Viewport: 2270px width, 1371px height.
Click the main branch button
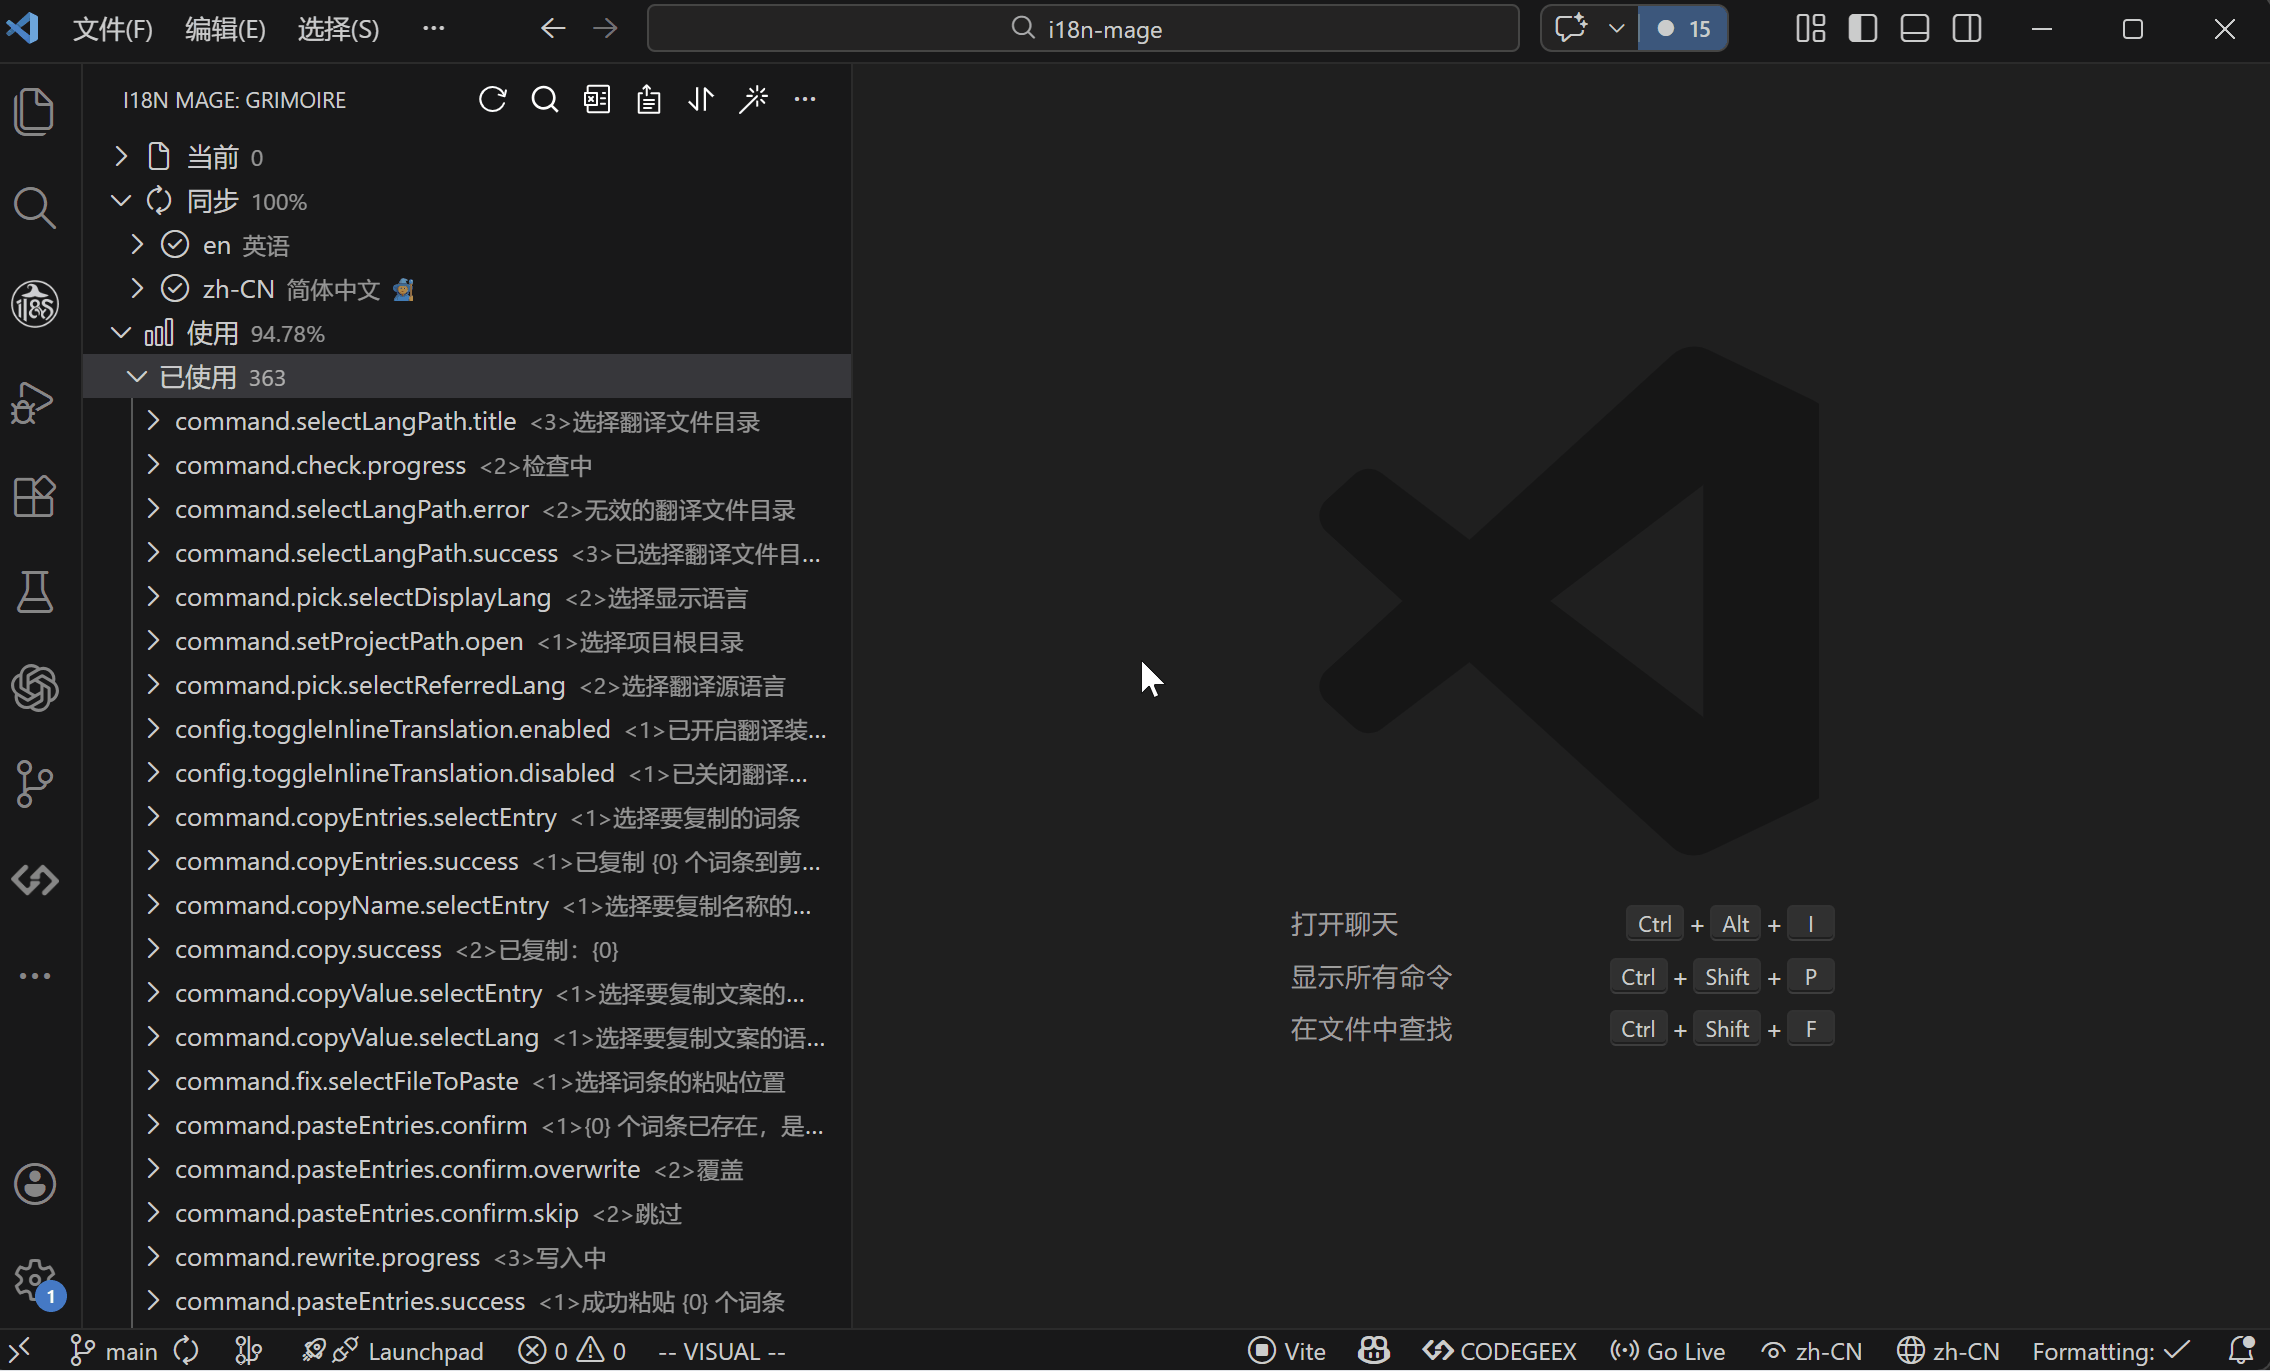click(x=114, y=1351)
